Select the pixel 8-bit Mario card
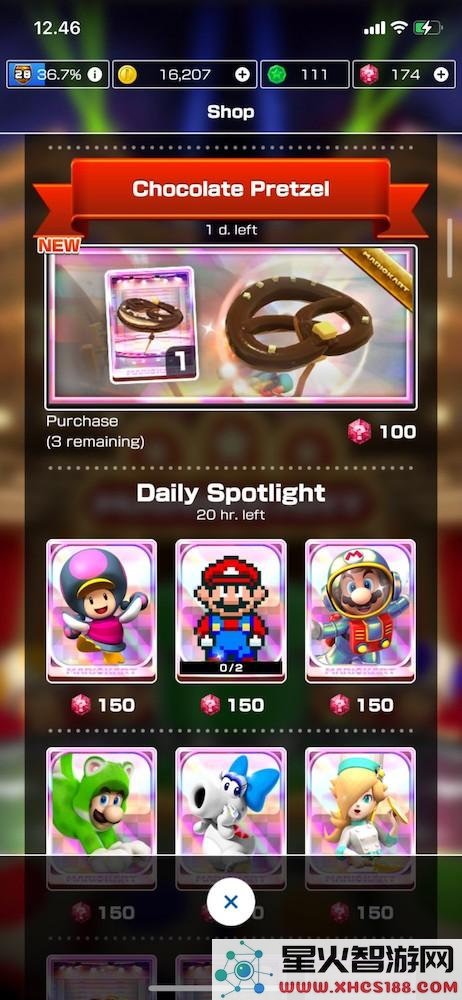 coord(231,611)
